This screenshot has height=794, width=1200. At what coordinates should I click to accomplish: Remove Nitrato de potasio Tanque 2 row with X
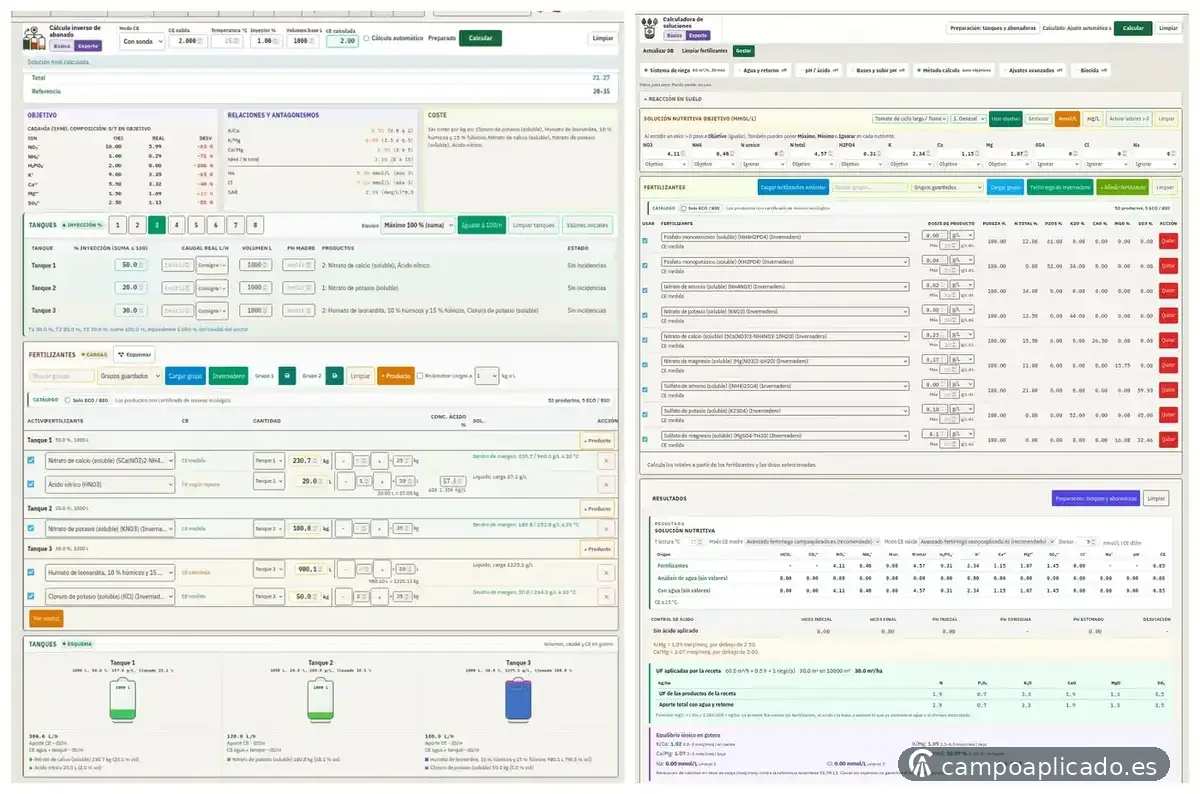coord(605,528)
